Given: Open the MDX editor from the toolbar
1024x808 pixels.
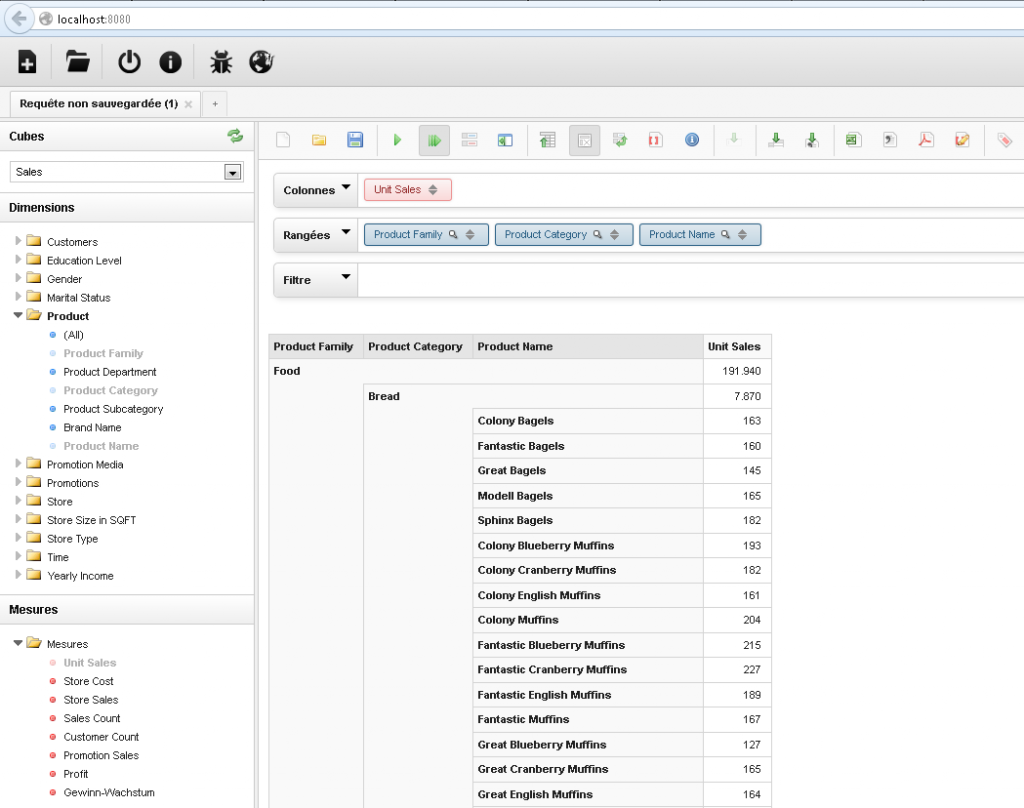Looking at the screenshot, I should [655, 140].
